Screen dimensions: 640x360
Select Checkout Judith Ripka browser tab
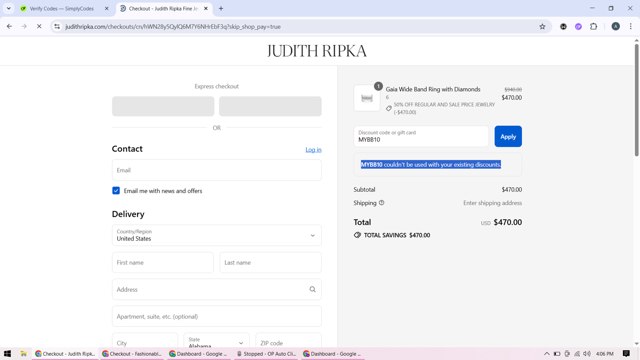coord(163,8)
